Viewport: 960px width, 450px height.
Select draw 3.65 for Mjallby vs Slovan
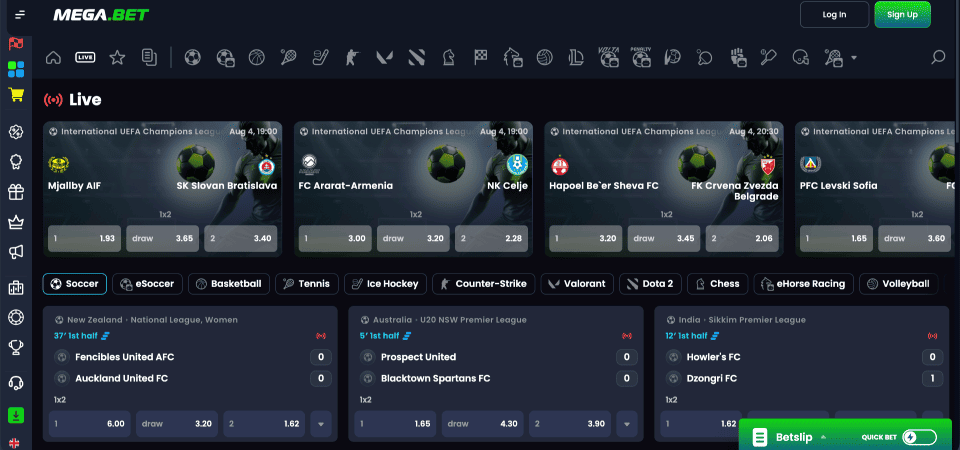[x=163, y=239]
